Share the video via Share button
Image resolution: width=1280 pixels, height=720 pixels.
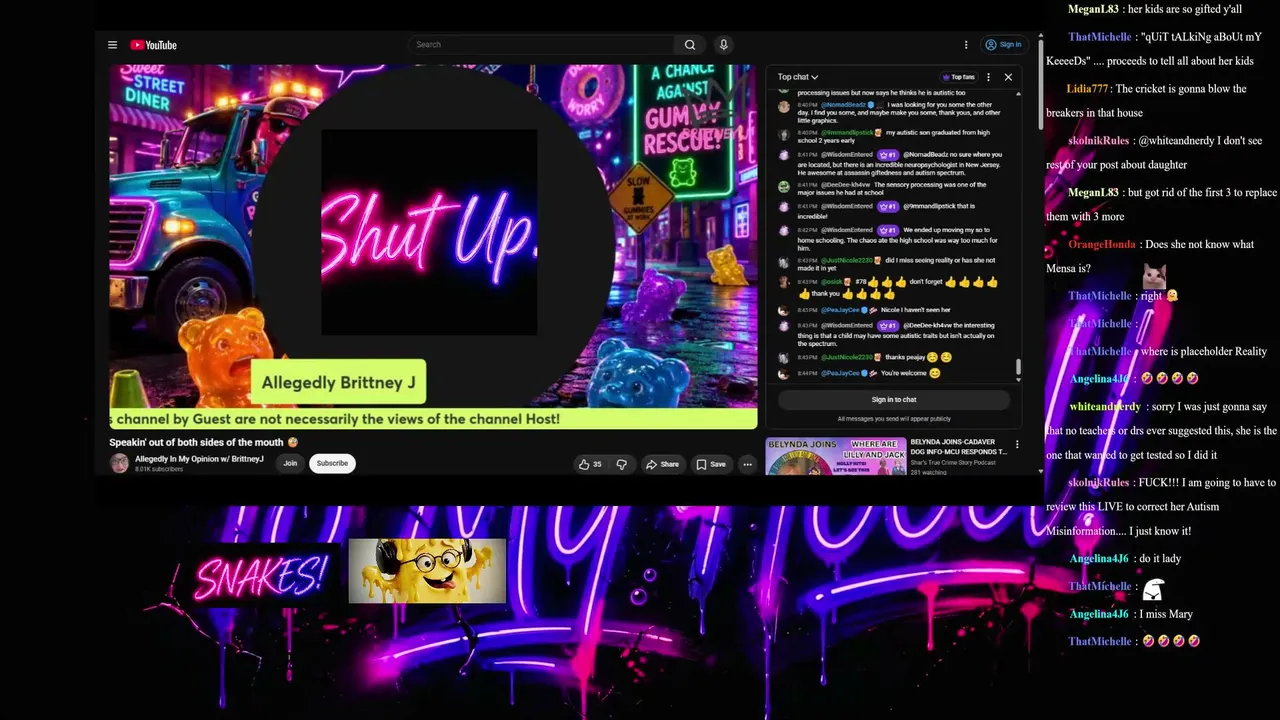tap(662, 464)
